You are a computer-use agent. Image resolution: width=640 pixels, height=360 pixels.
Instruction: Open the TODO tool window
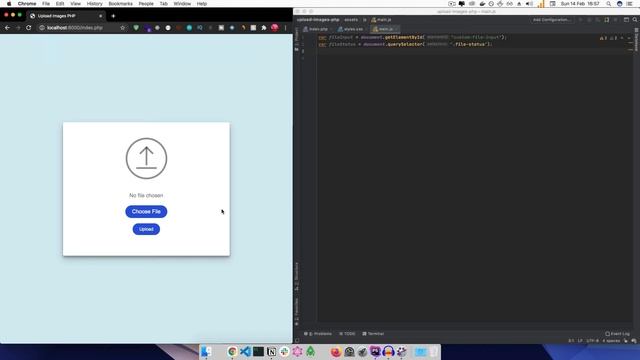pos(347,334)
